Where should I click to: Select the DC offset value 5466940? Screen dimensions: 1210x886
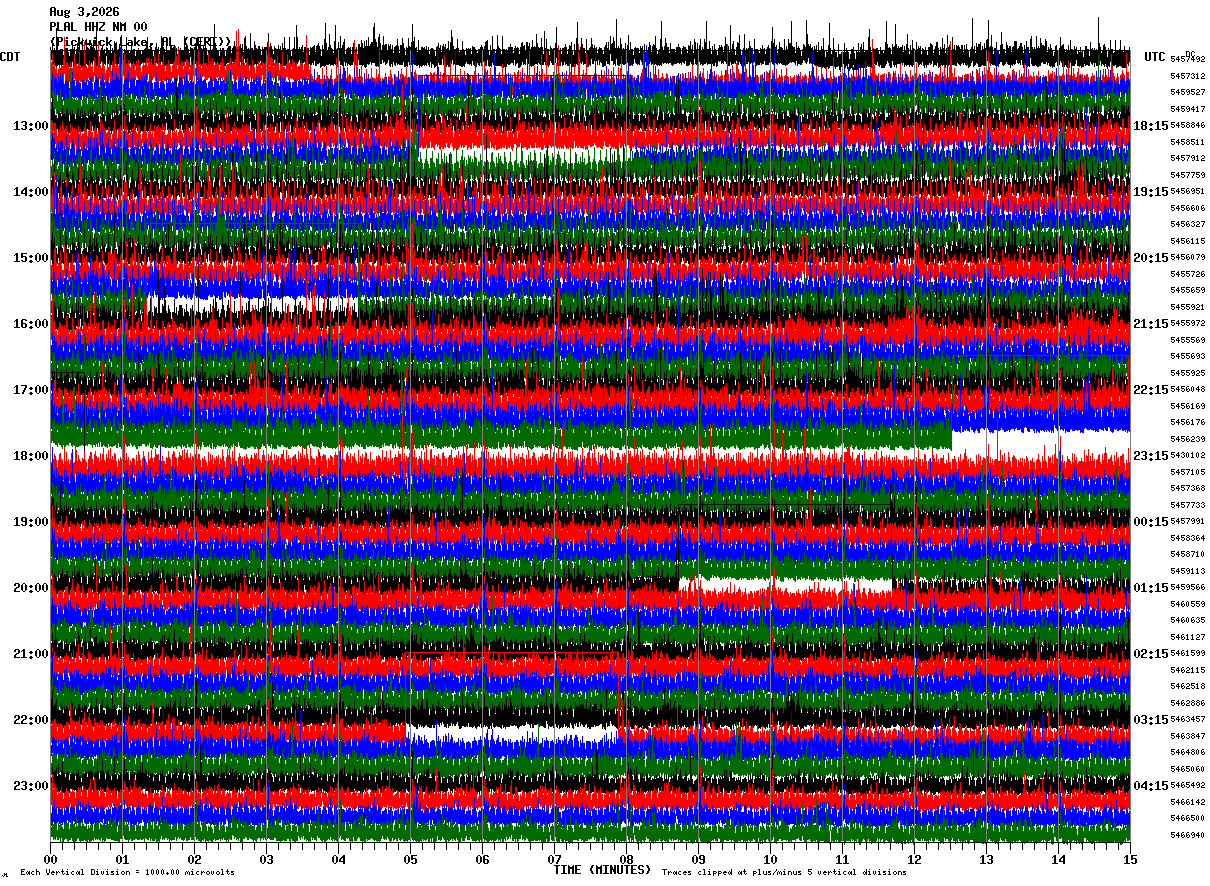1187,835
